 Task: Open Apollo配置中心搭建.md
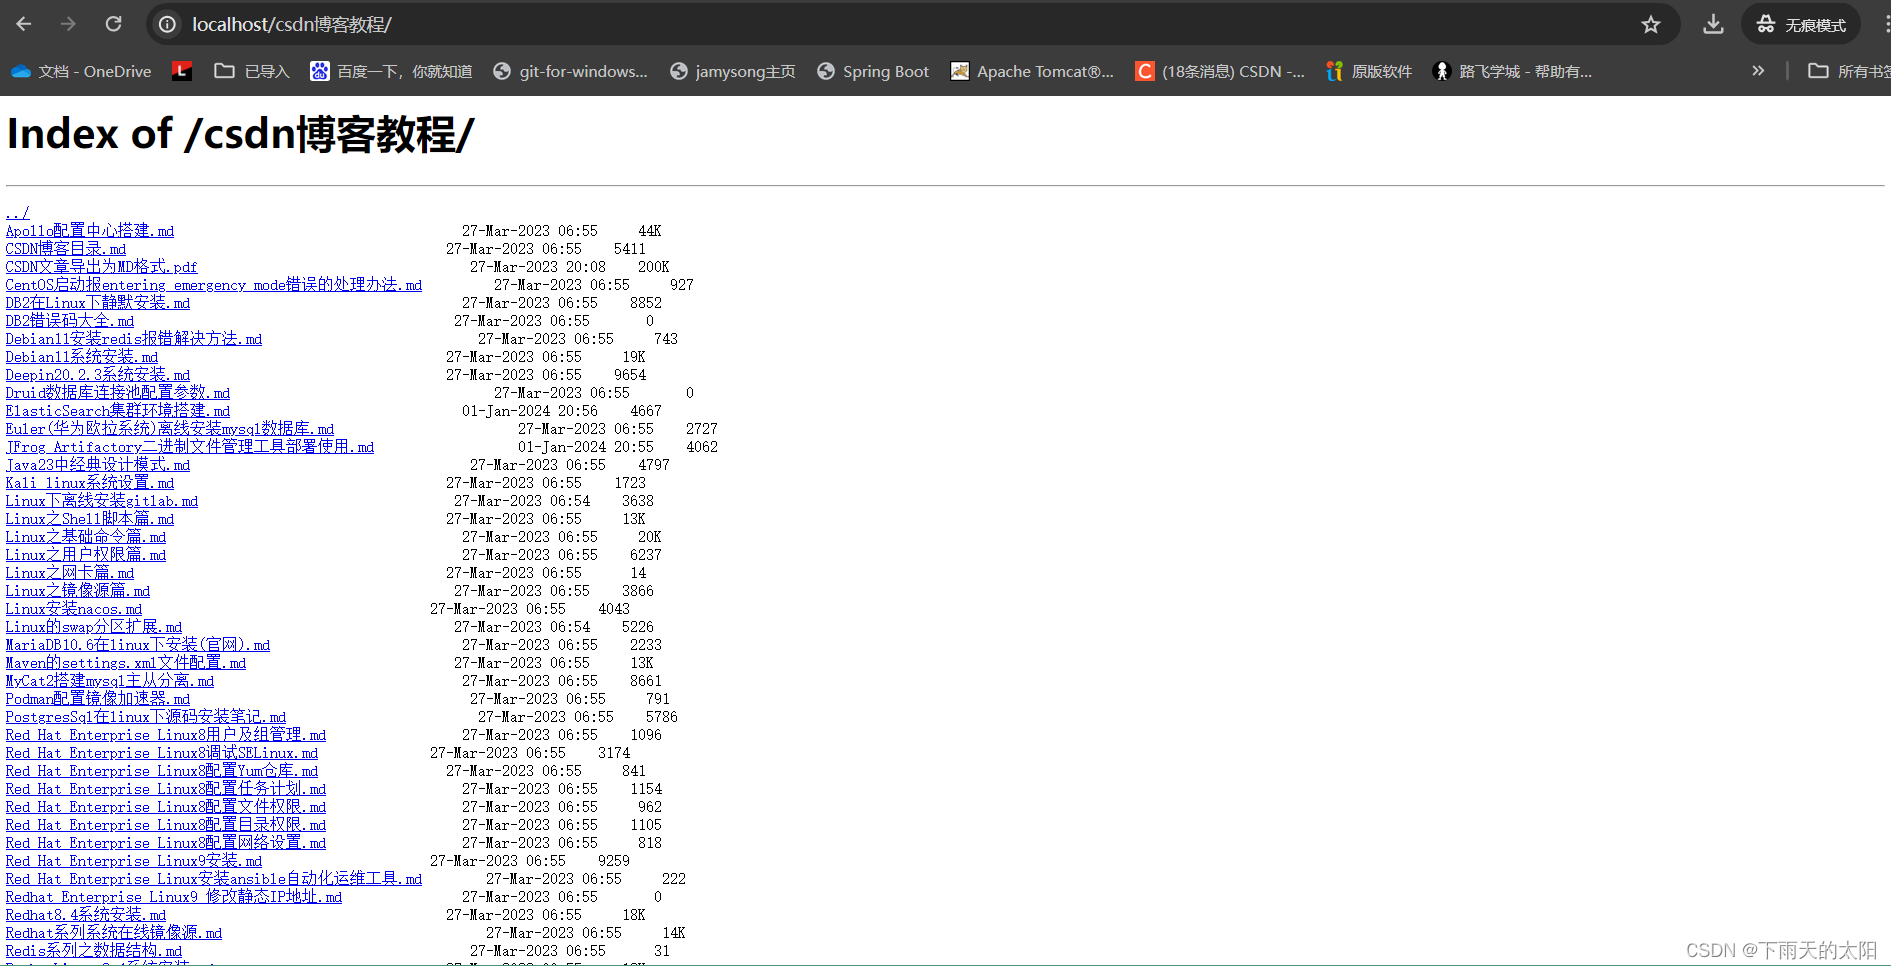coord(90,231)
